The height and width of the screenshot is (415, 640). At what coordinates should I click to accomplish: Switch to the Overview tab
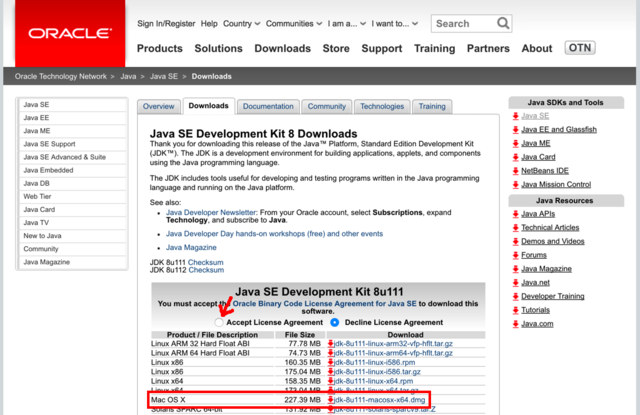(158, 107)
